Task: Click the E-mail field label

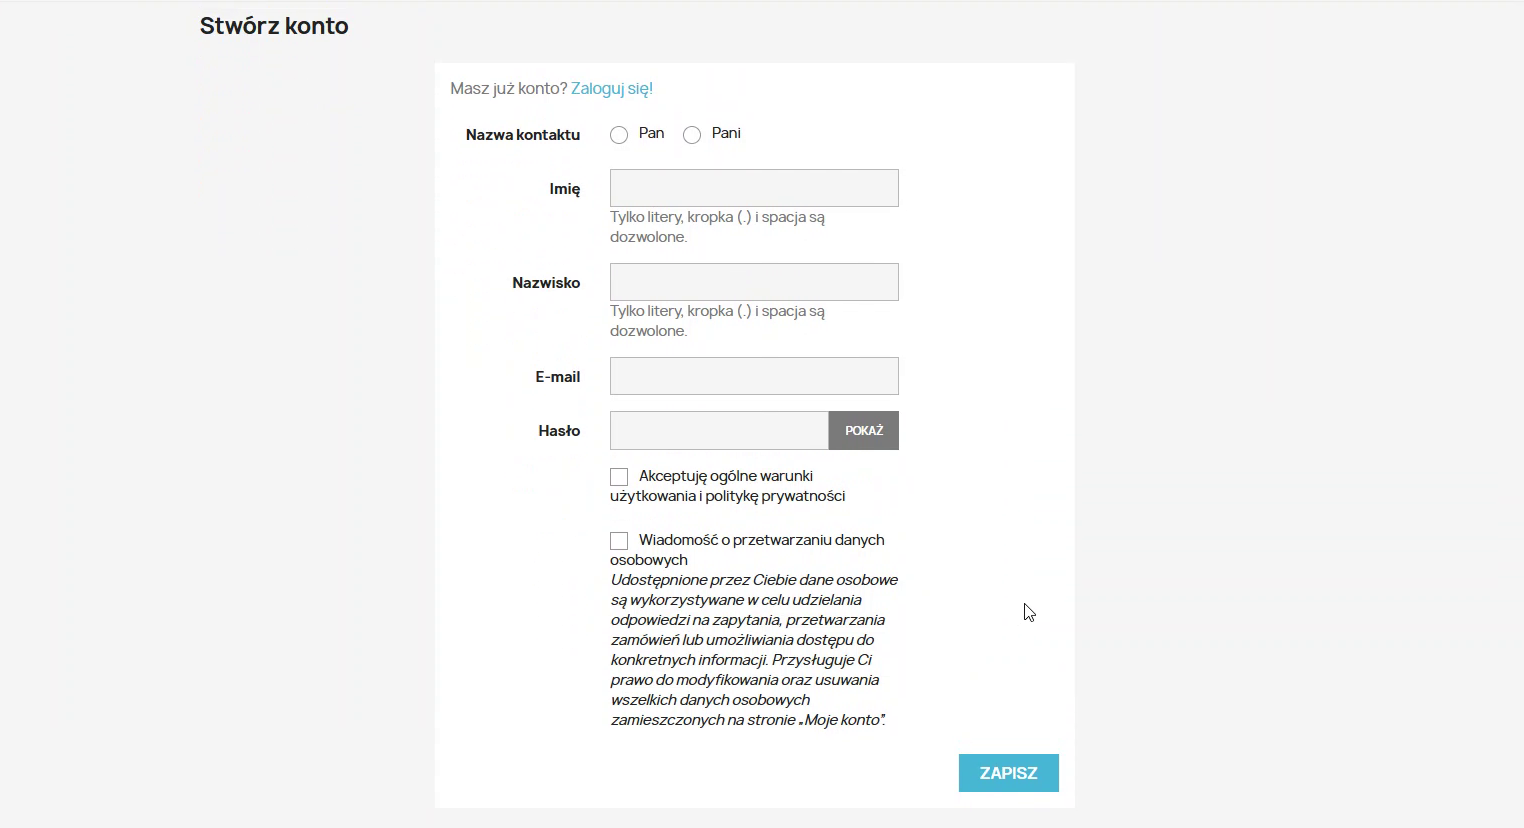Action: pyautogui.click(x=557, y=377)
